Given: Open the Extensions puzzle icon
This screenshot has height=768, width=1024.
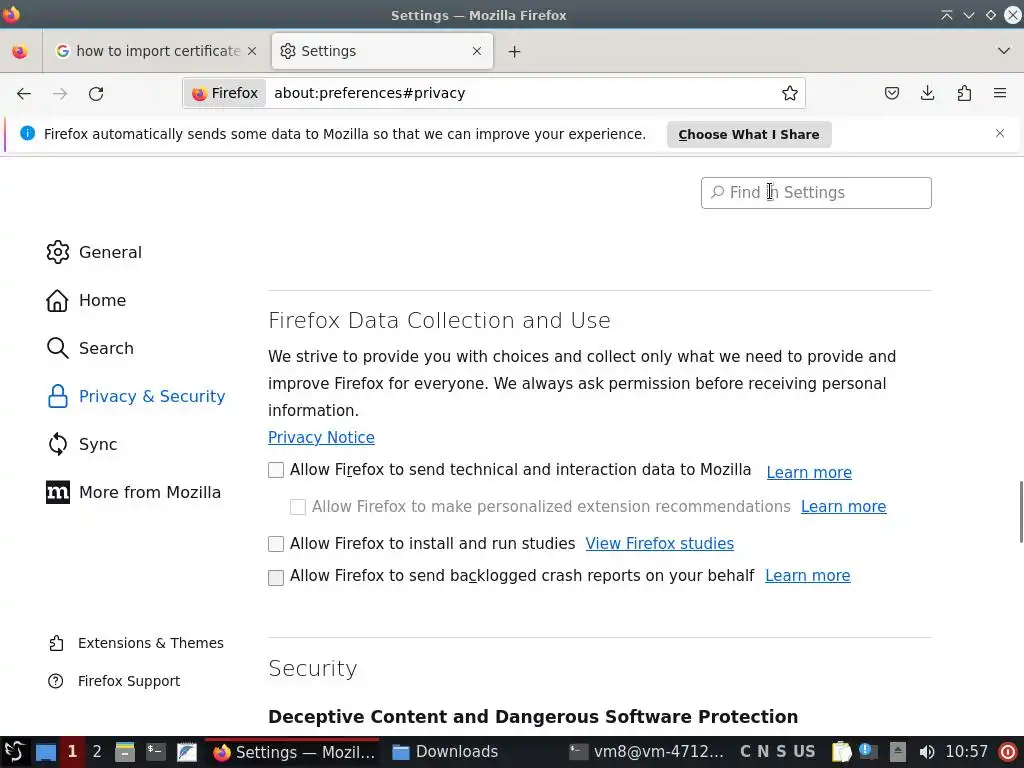Looking at the screenshot, I should coord(964,93).
